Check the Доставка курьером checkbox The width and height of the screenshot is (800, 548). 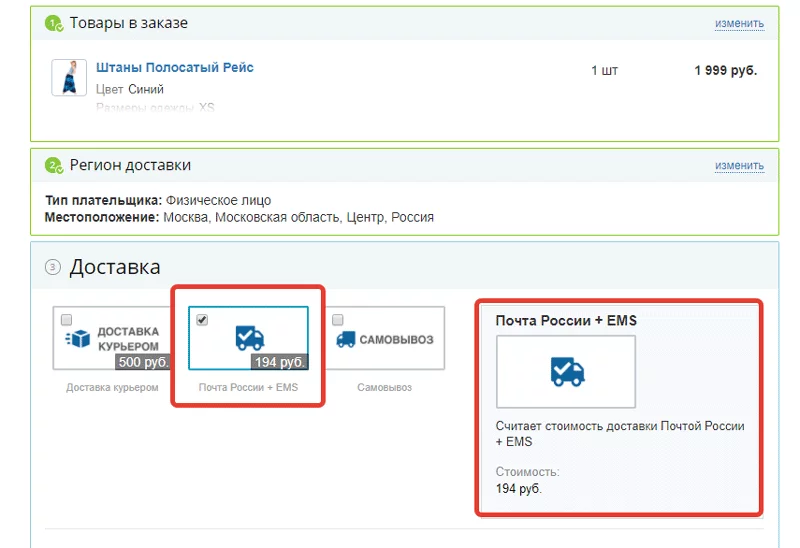coord(67,320)
